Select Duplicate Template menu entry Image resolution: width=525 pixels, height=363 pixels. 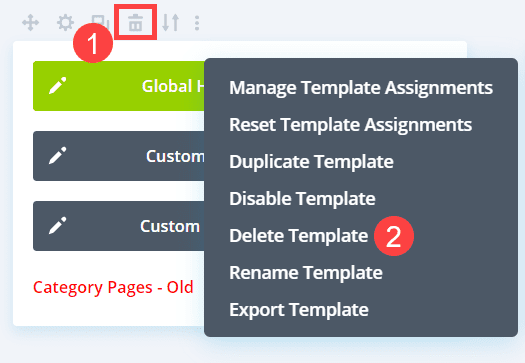(x=311, y=162)
